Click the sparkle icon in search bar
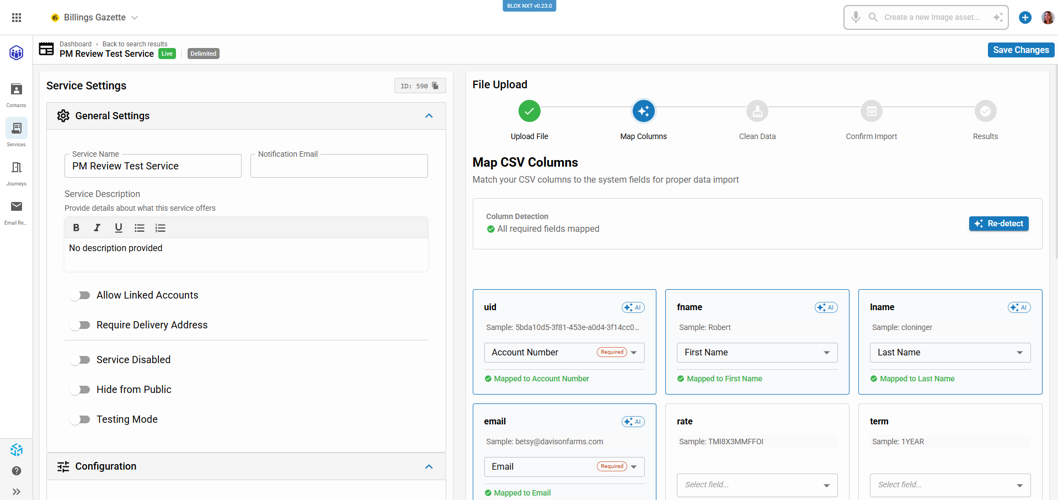Screen dimensions: 1058x500 (x=997, y=18)
